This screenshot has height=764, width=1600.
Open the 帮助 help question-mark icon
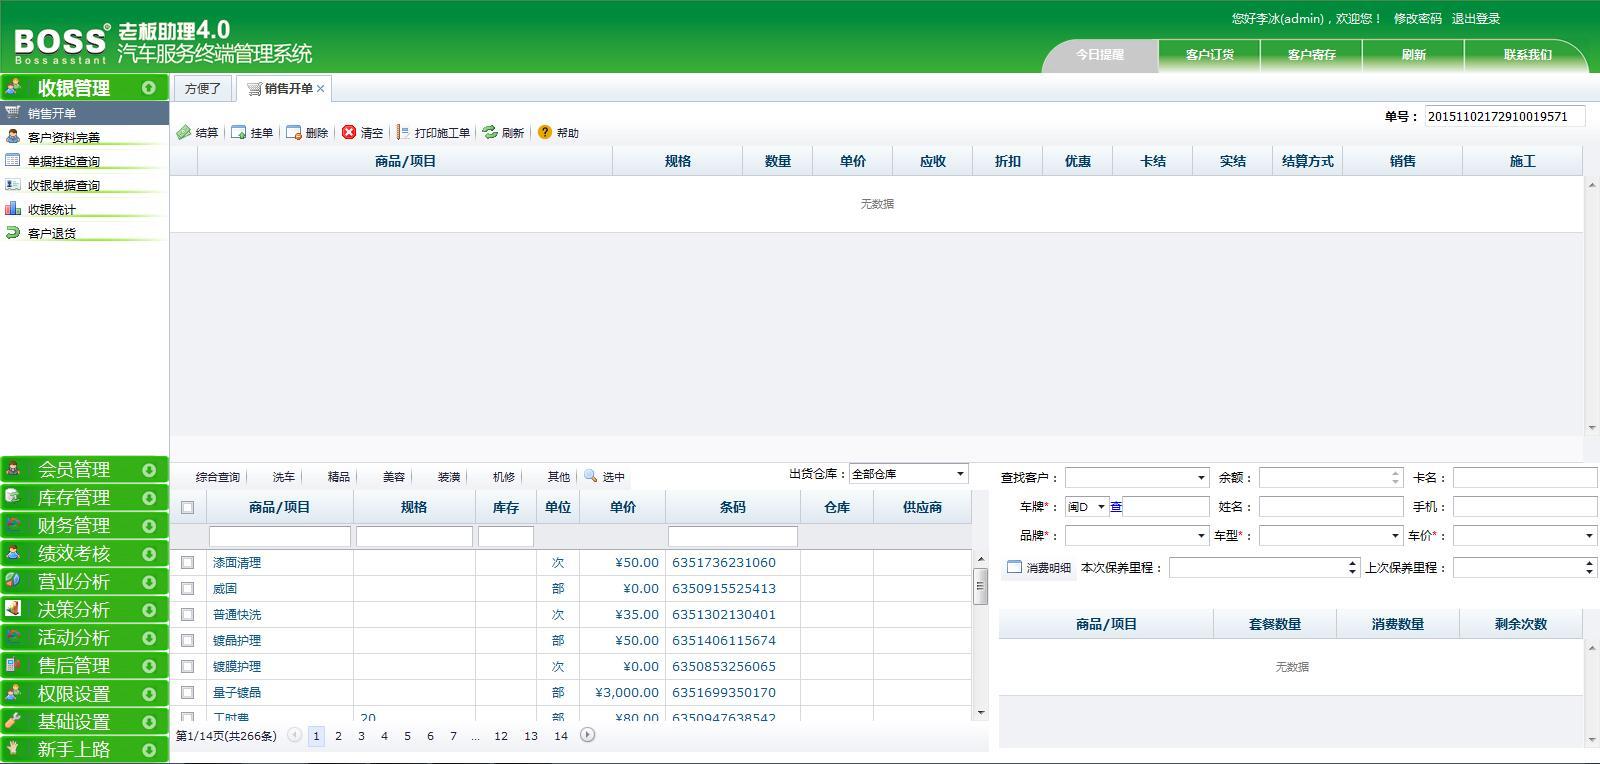tap(545, 132)
